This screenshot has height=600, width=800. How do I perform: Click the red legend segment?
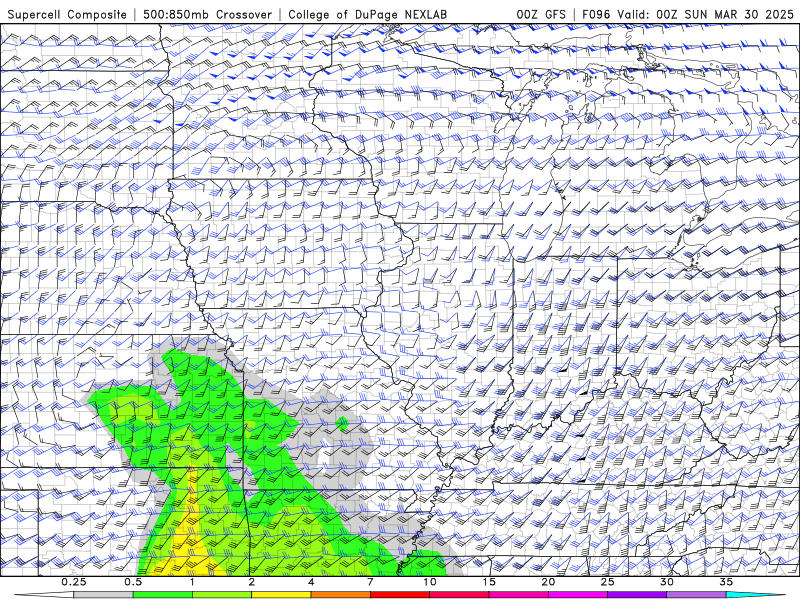tap(399, 595)
